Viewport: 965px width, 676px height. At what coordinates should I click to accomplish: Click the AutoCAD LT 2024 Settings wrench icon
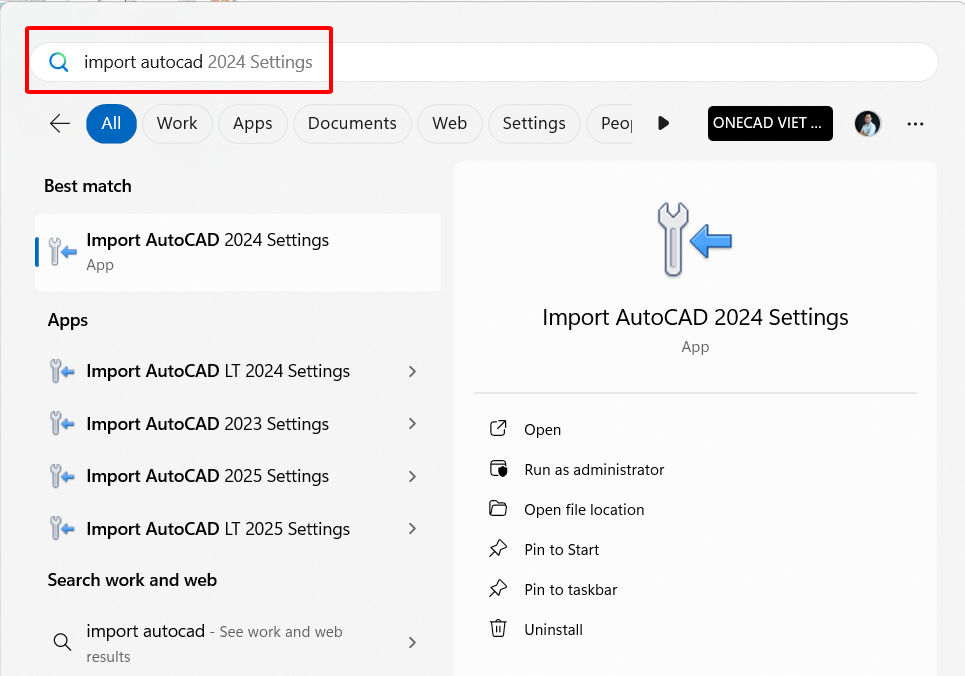click(62, 371)
